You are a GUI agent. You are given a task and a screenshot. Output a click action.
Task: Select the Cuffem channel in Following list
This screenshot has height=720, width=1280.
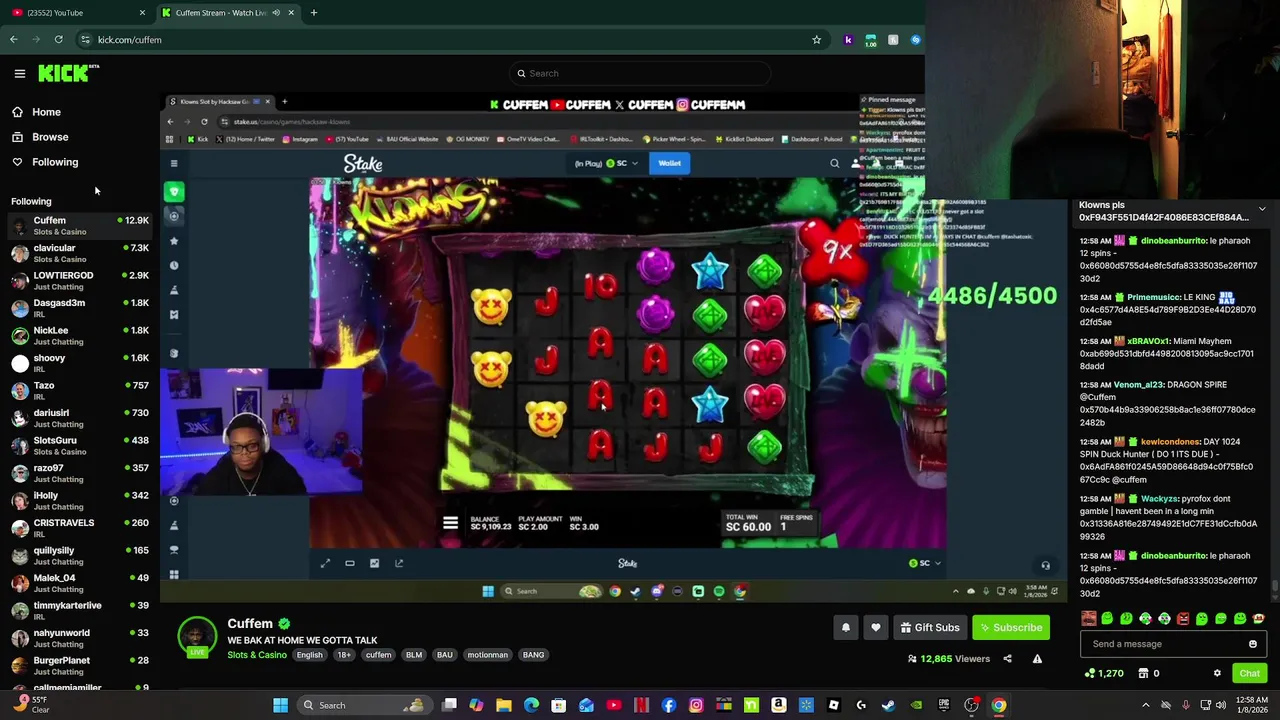[x=80, y=225]
